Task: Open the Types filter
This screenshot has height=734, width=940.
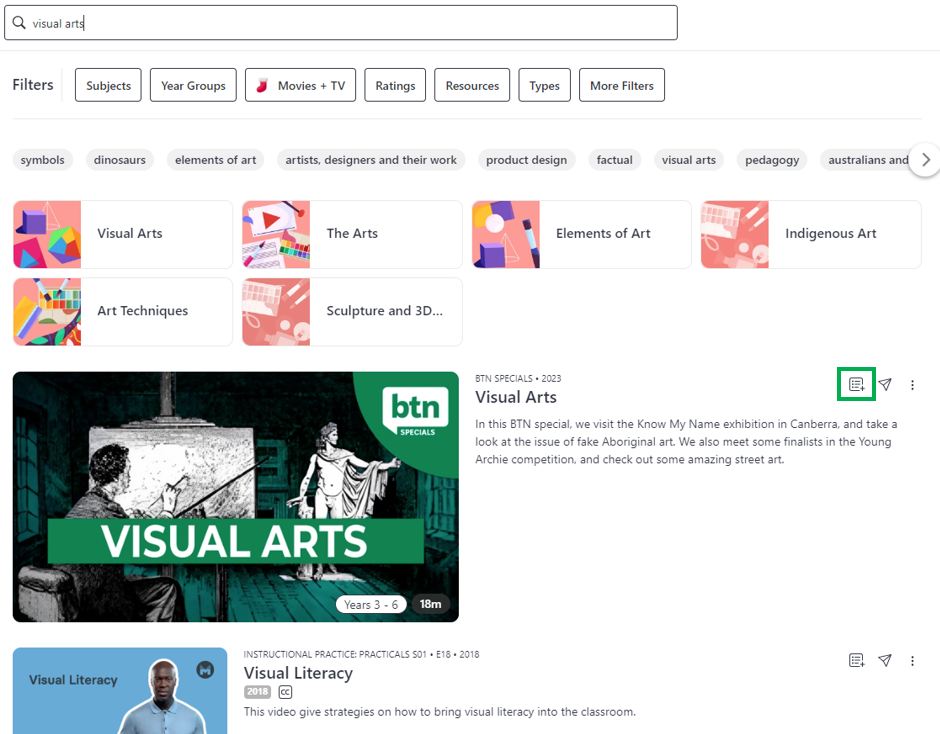Action: (x=544, y=85)
